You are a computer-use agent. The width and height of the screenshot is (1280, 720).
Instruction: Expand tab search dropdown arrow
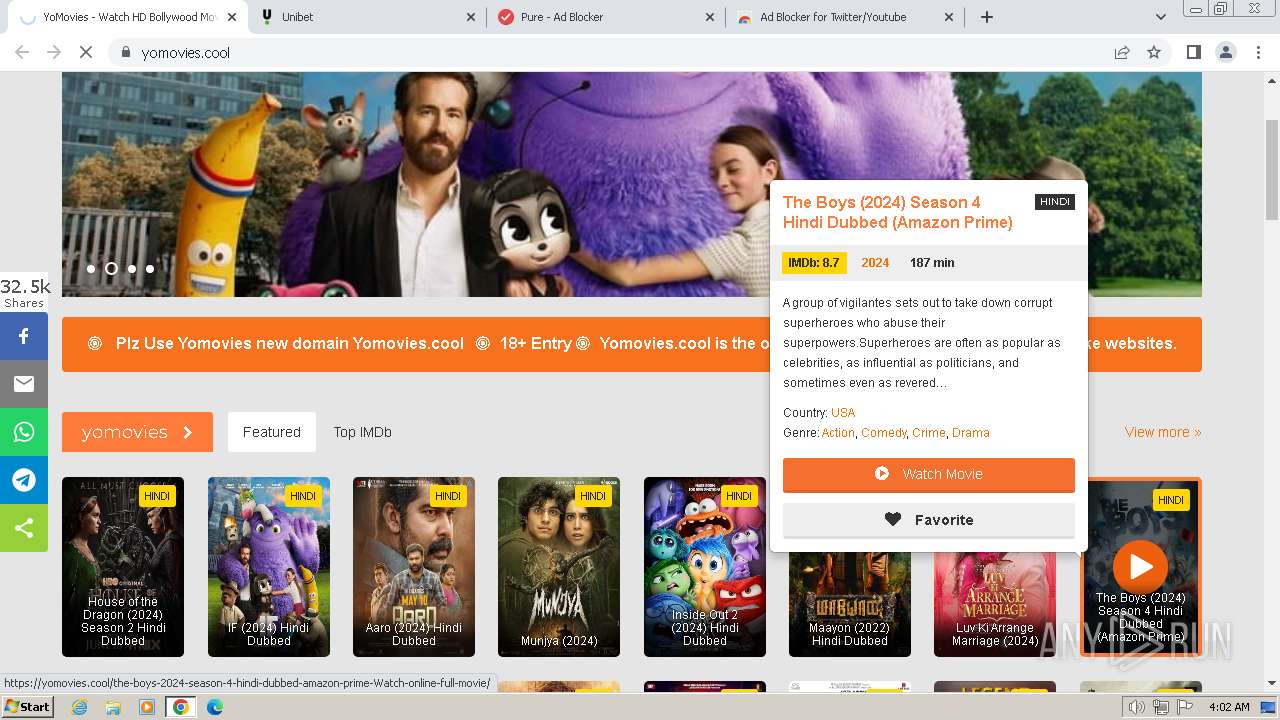(1160, 17)
